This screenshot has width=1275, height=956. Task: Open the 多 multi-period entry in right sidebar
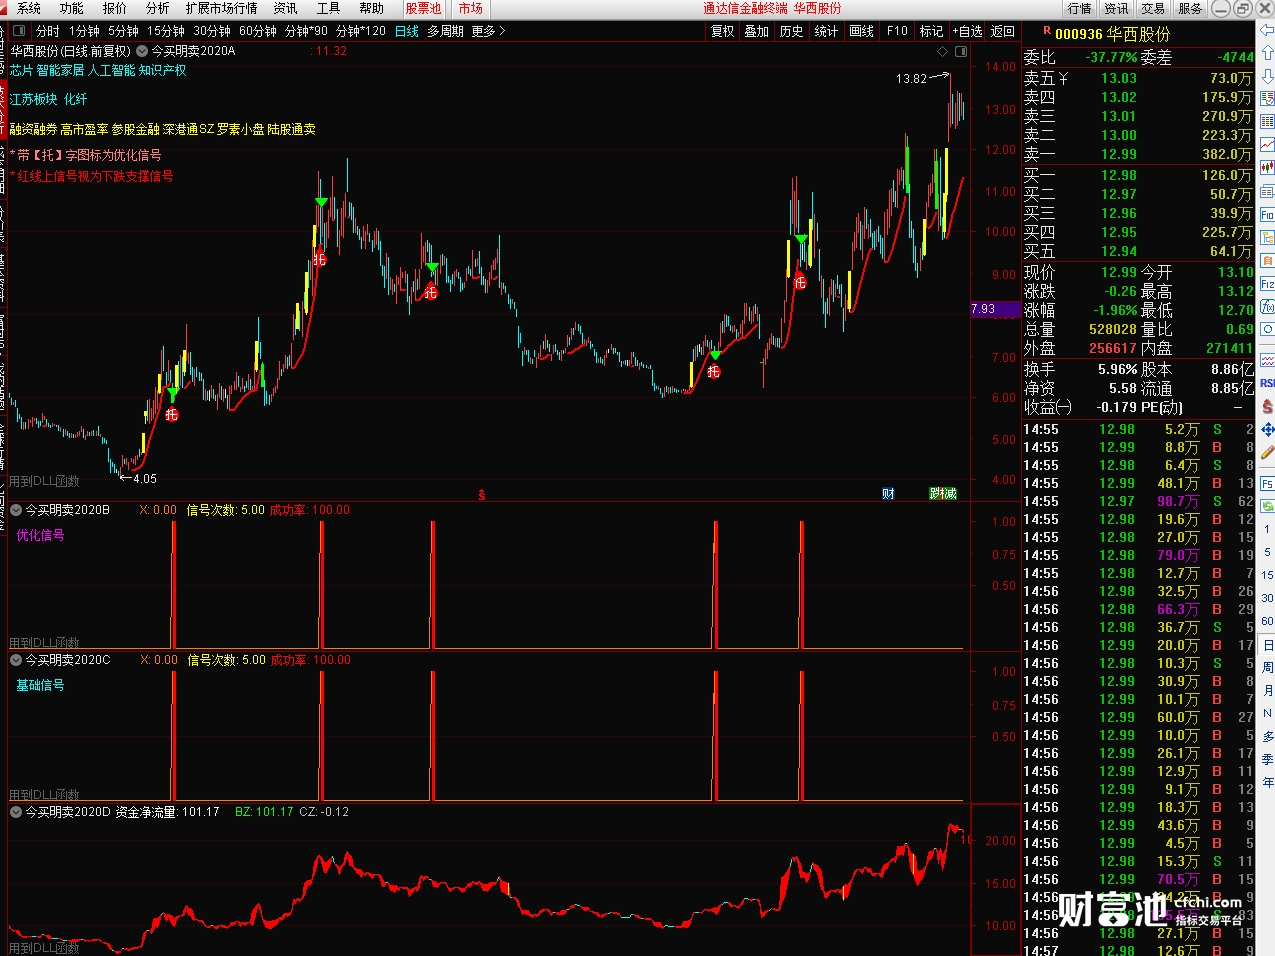pyautogui.click(x=1267, y=736)
